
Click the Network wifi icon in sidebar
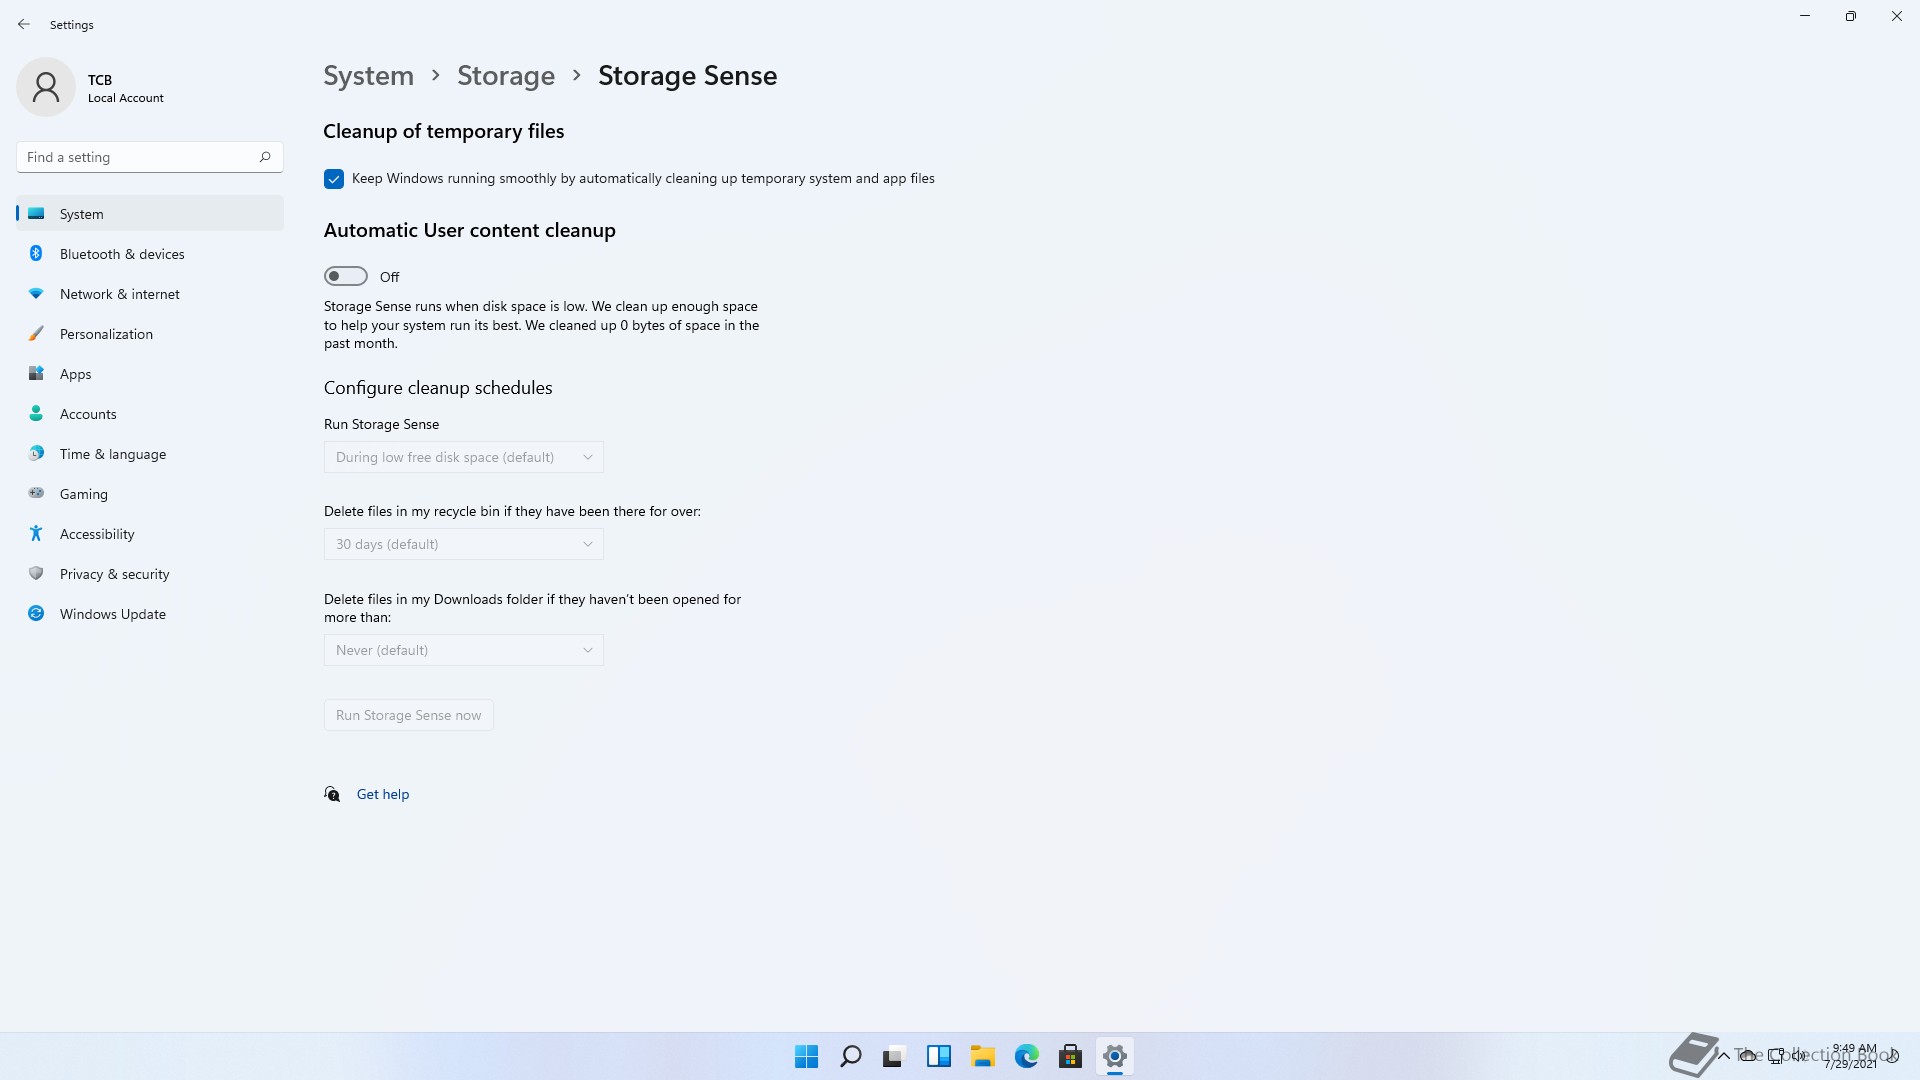(36, 294)
